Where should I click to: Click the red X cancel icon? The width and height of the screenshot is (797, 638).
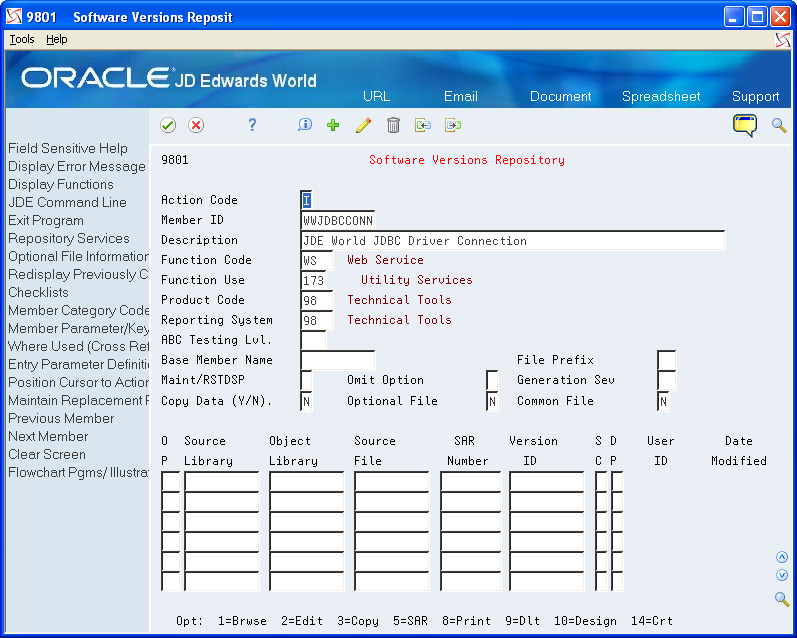tap(196, 125)
